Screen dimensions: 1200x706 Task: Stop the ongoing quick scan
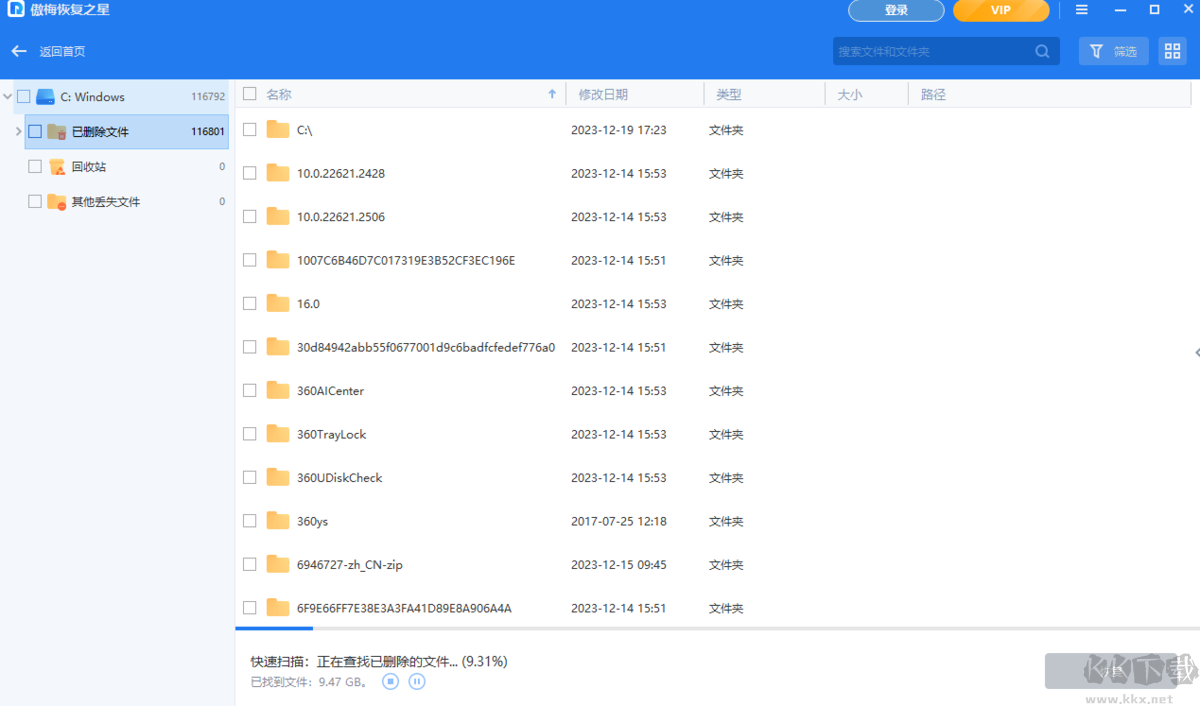coord(389,681)
